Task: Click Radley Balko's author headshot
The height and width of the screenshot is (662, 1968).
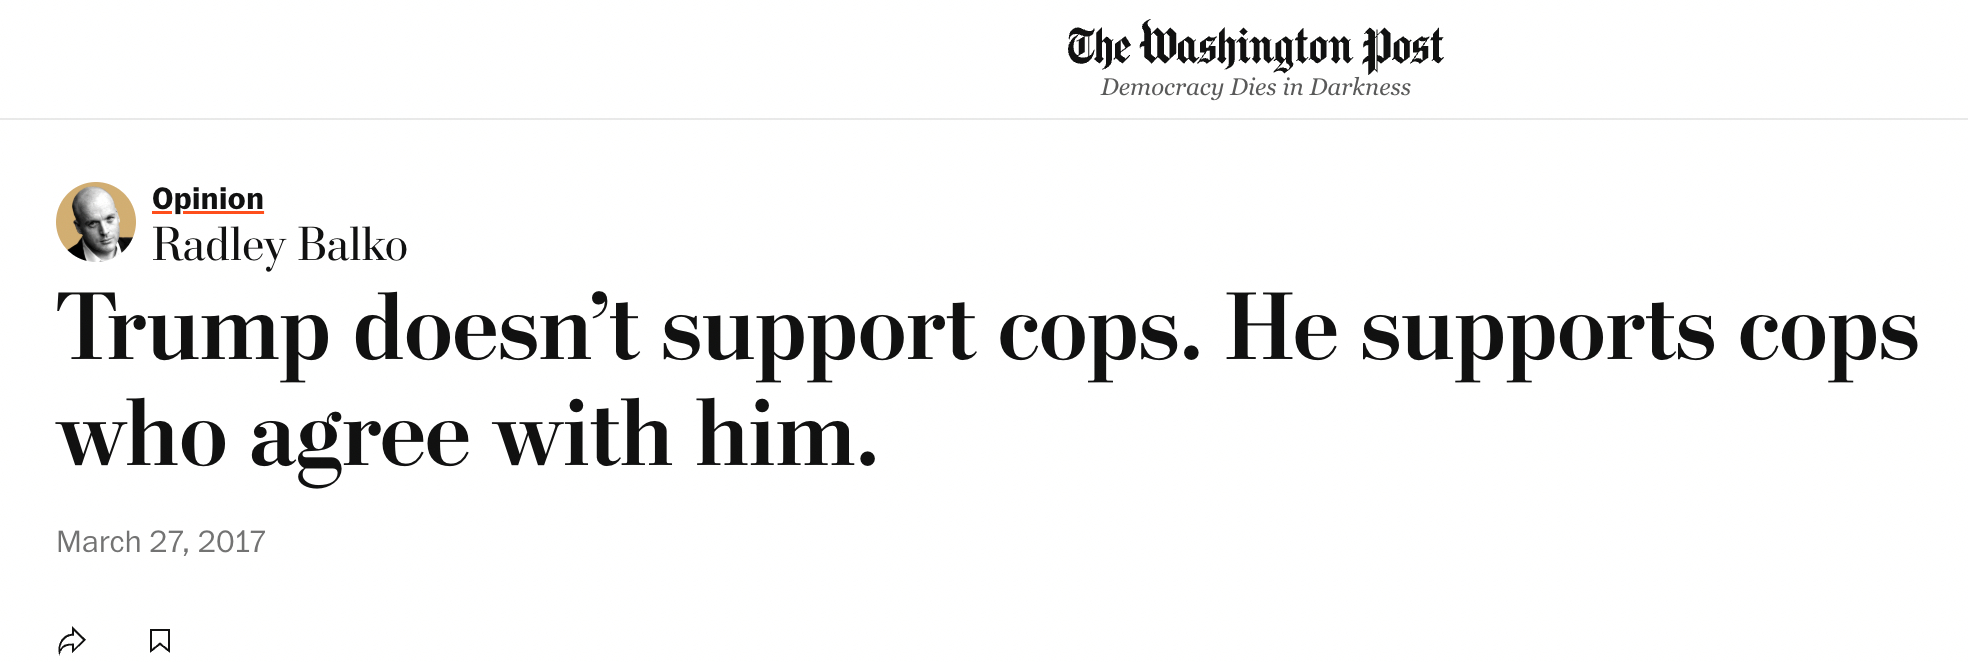Action: point(96,222)
